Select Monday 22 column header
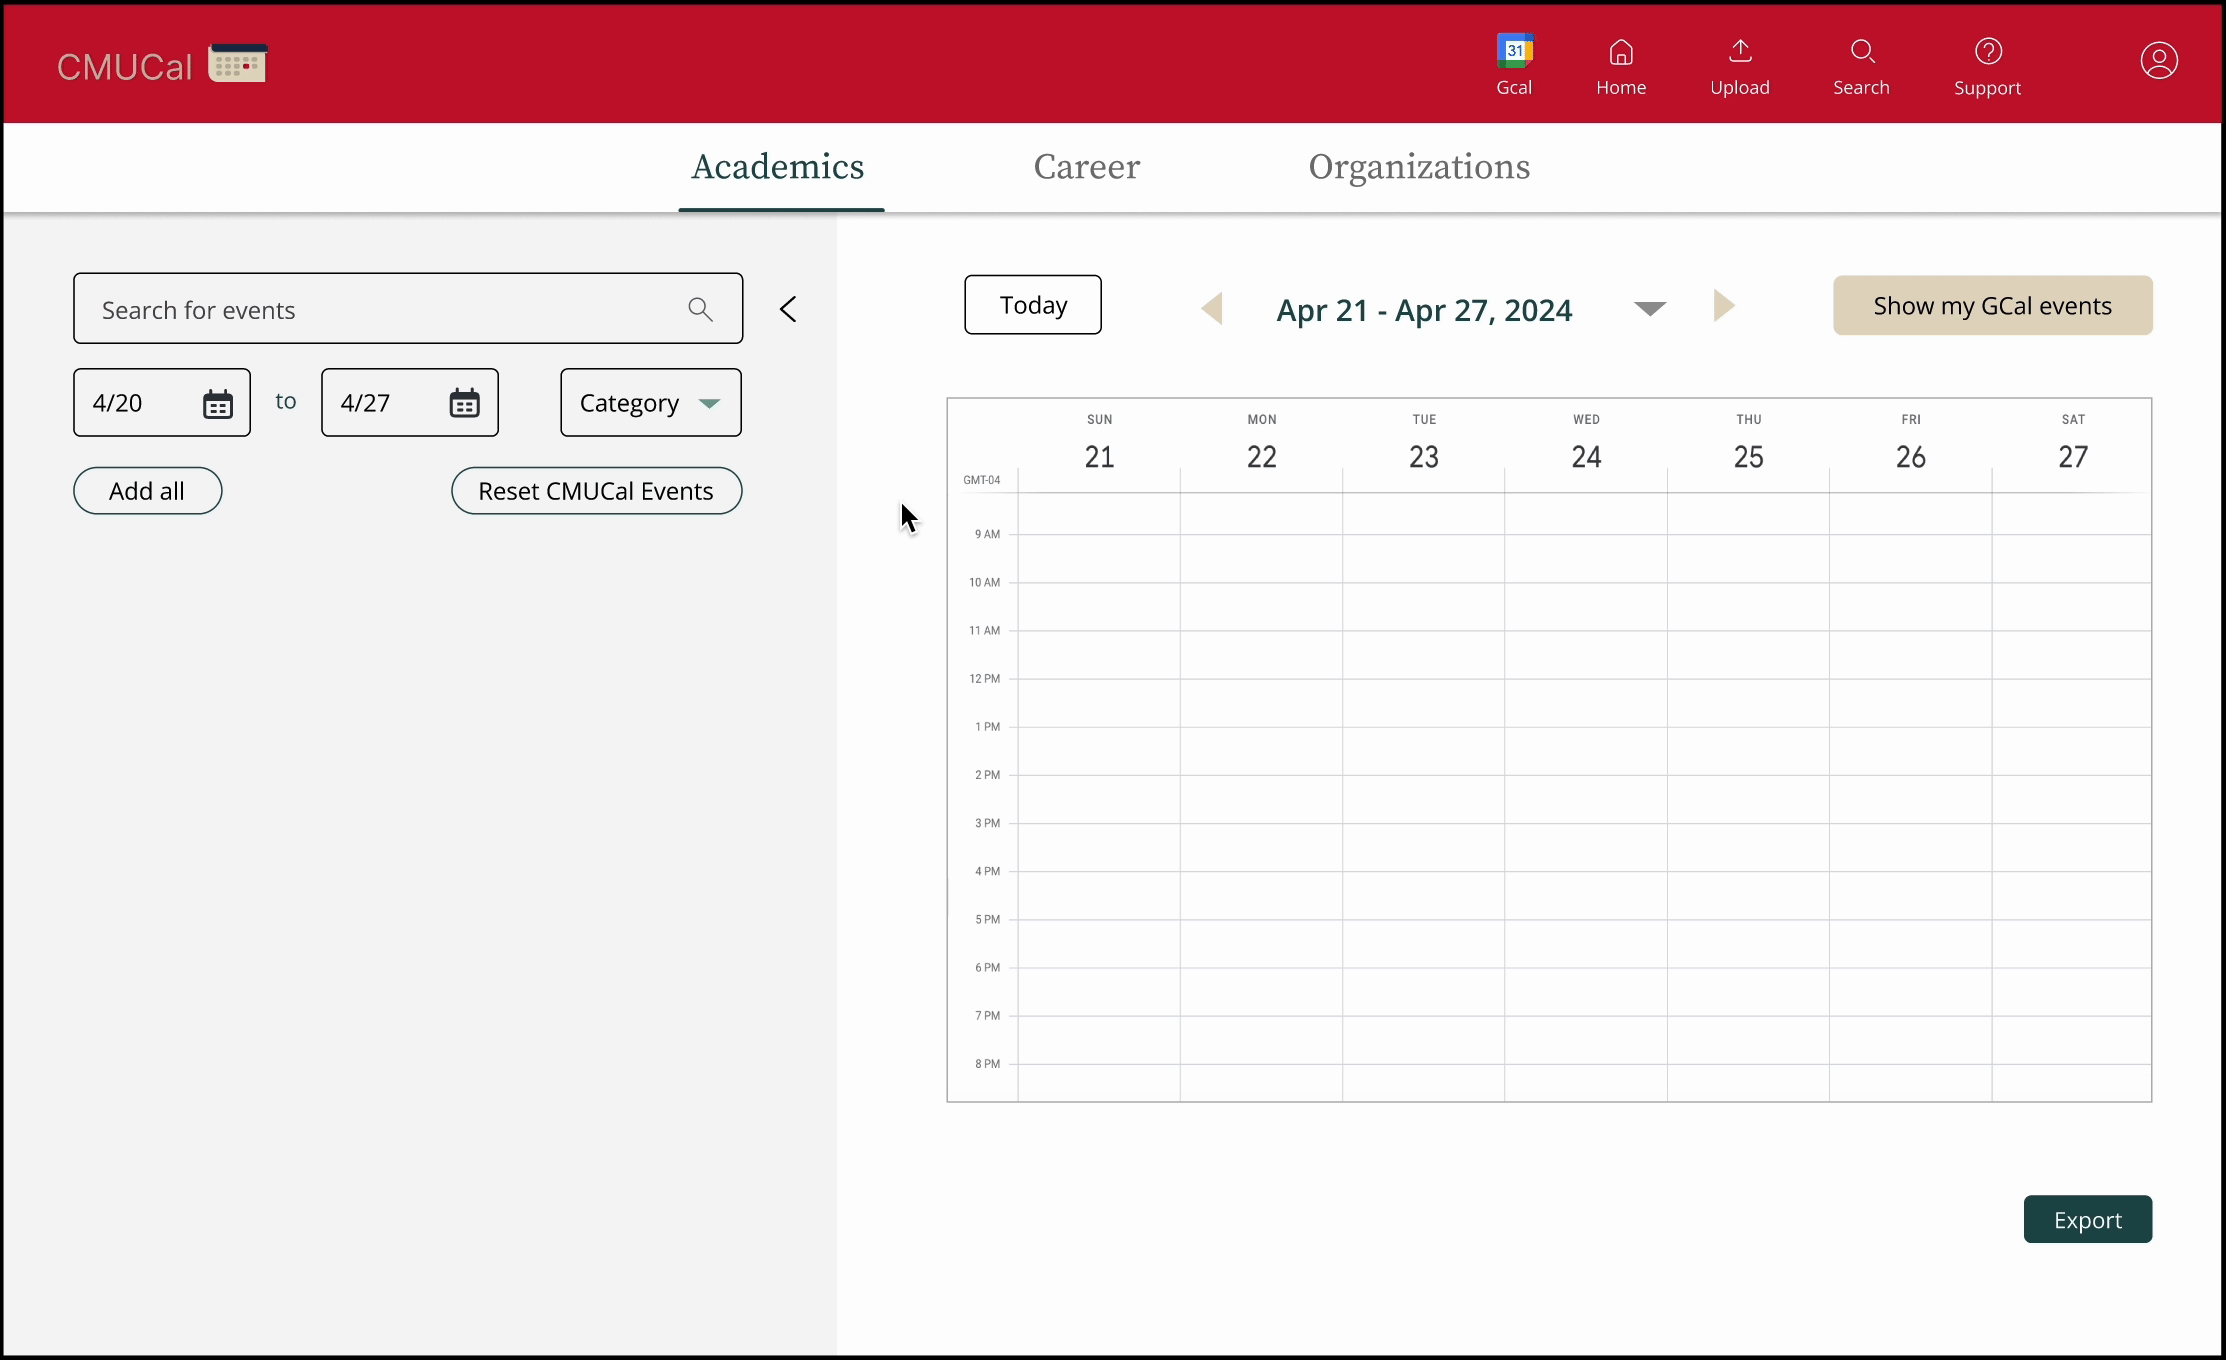This screenshot has height=1360, width=2226. 1262,443
